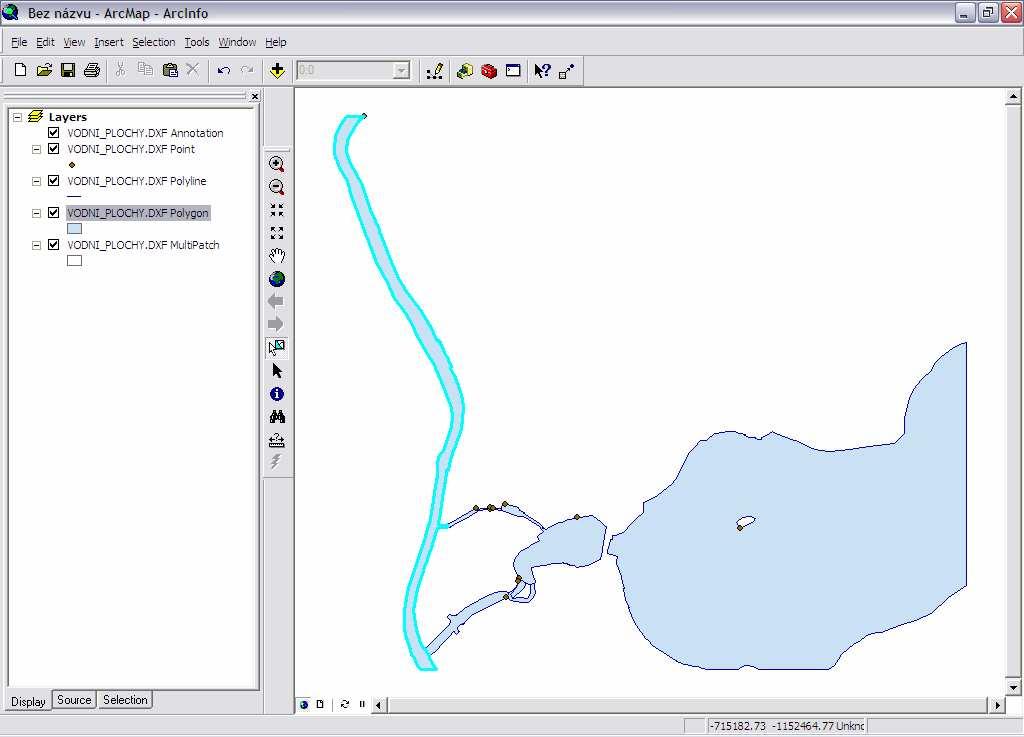This screenshot has height=737, width=1024.
Task: Click the vertical scrollbar up arrow
Action: pos(1012,97)
